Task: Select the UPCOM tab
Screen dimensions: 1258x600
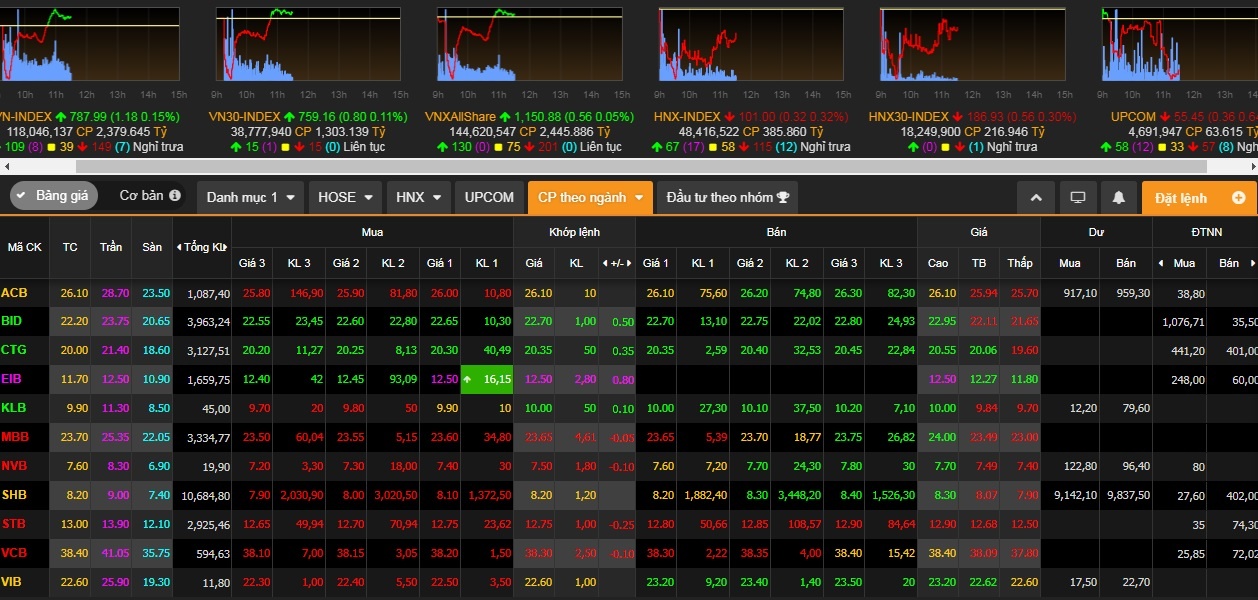Action: click(x=489, y=197)
